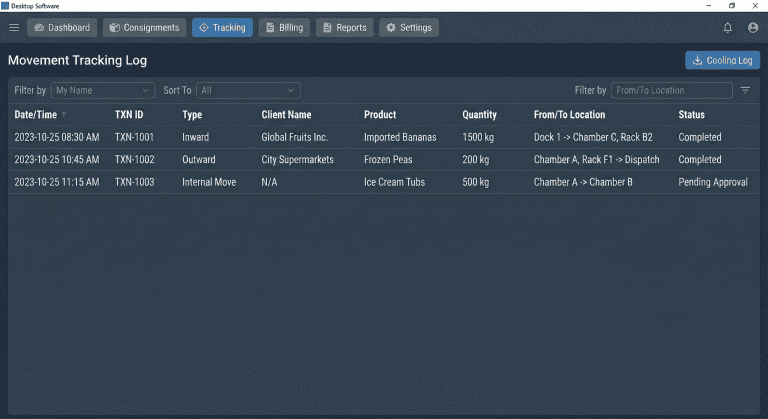The image size is (768, 419).
Task: Open the Settings tab
Action: (x=409, y=28)
